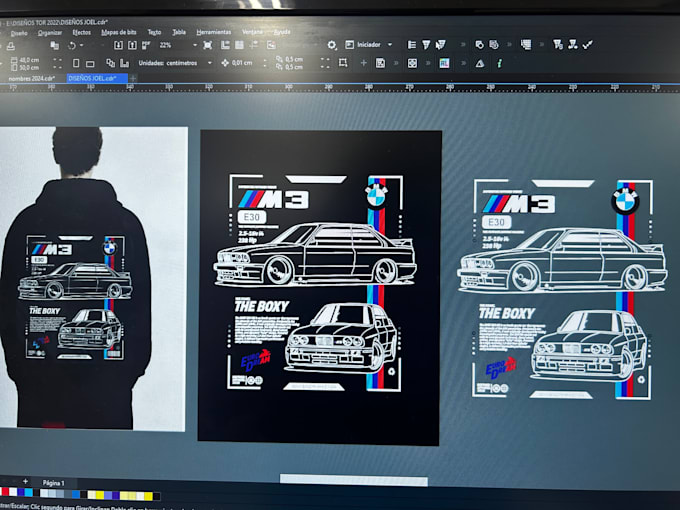The width and height of the screenshot is (680, 510).
Task: Open the Ventana menu
Action: pos(252,32)
